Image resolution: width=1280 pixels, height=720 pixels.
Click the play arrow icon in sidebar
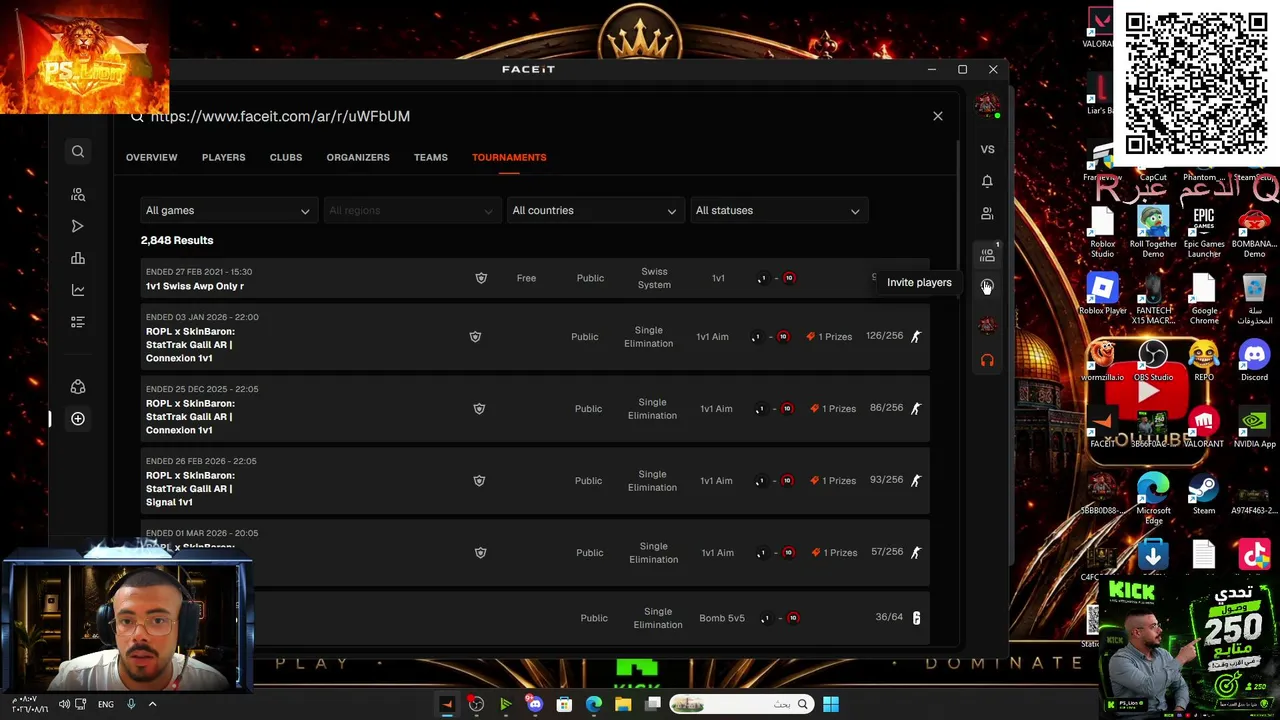pos(78,227)
